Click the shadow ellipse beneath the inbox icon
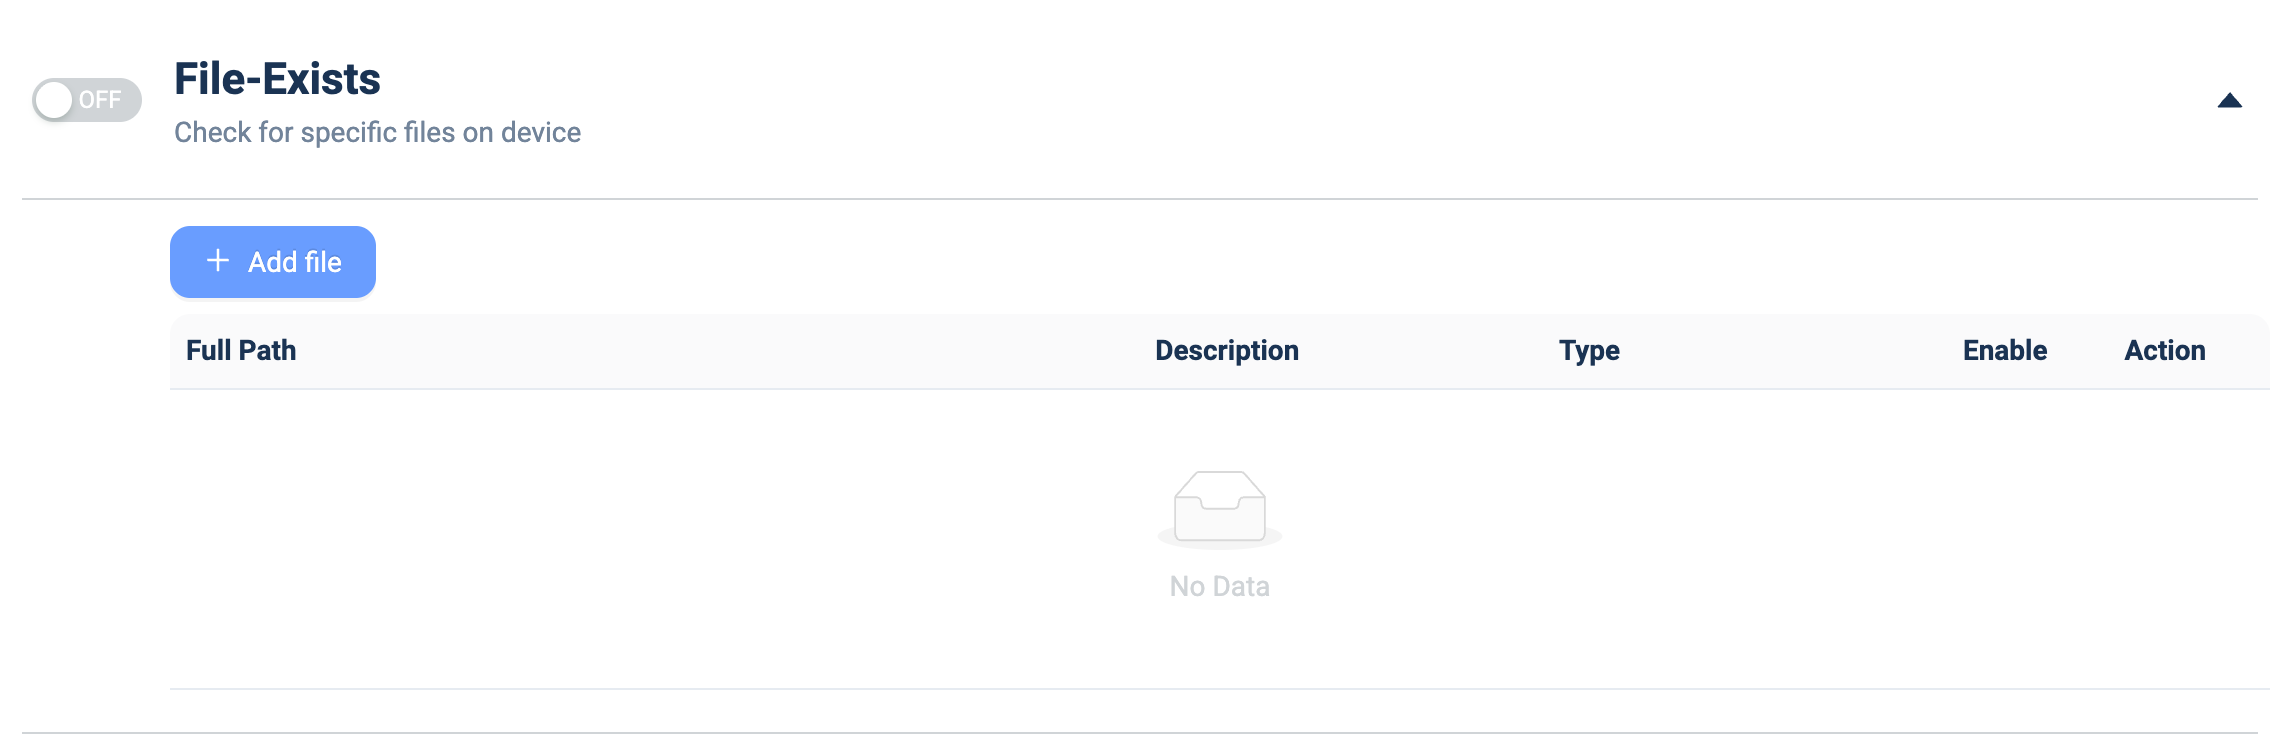Image resolution: width=2280 pixels, height=734 pixels. [1220, 540]
